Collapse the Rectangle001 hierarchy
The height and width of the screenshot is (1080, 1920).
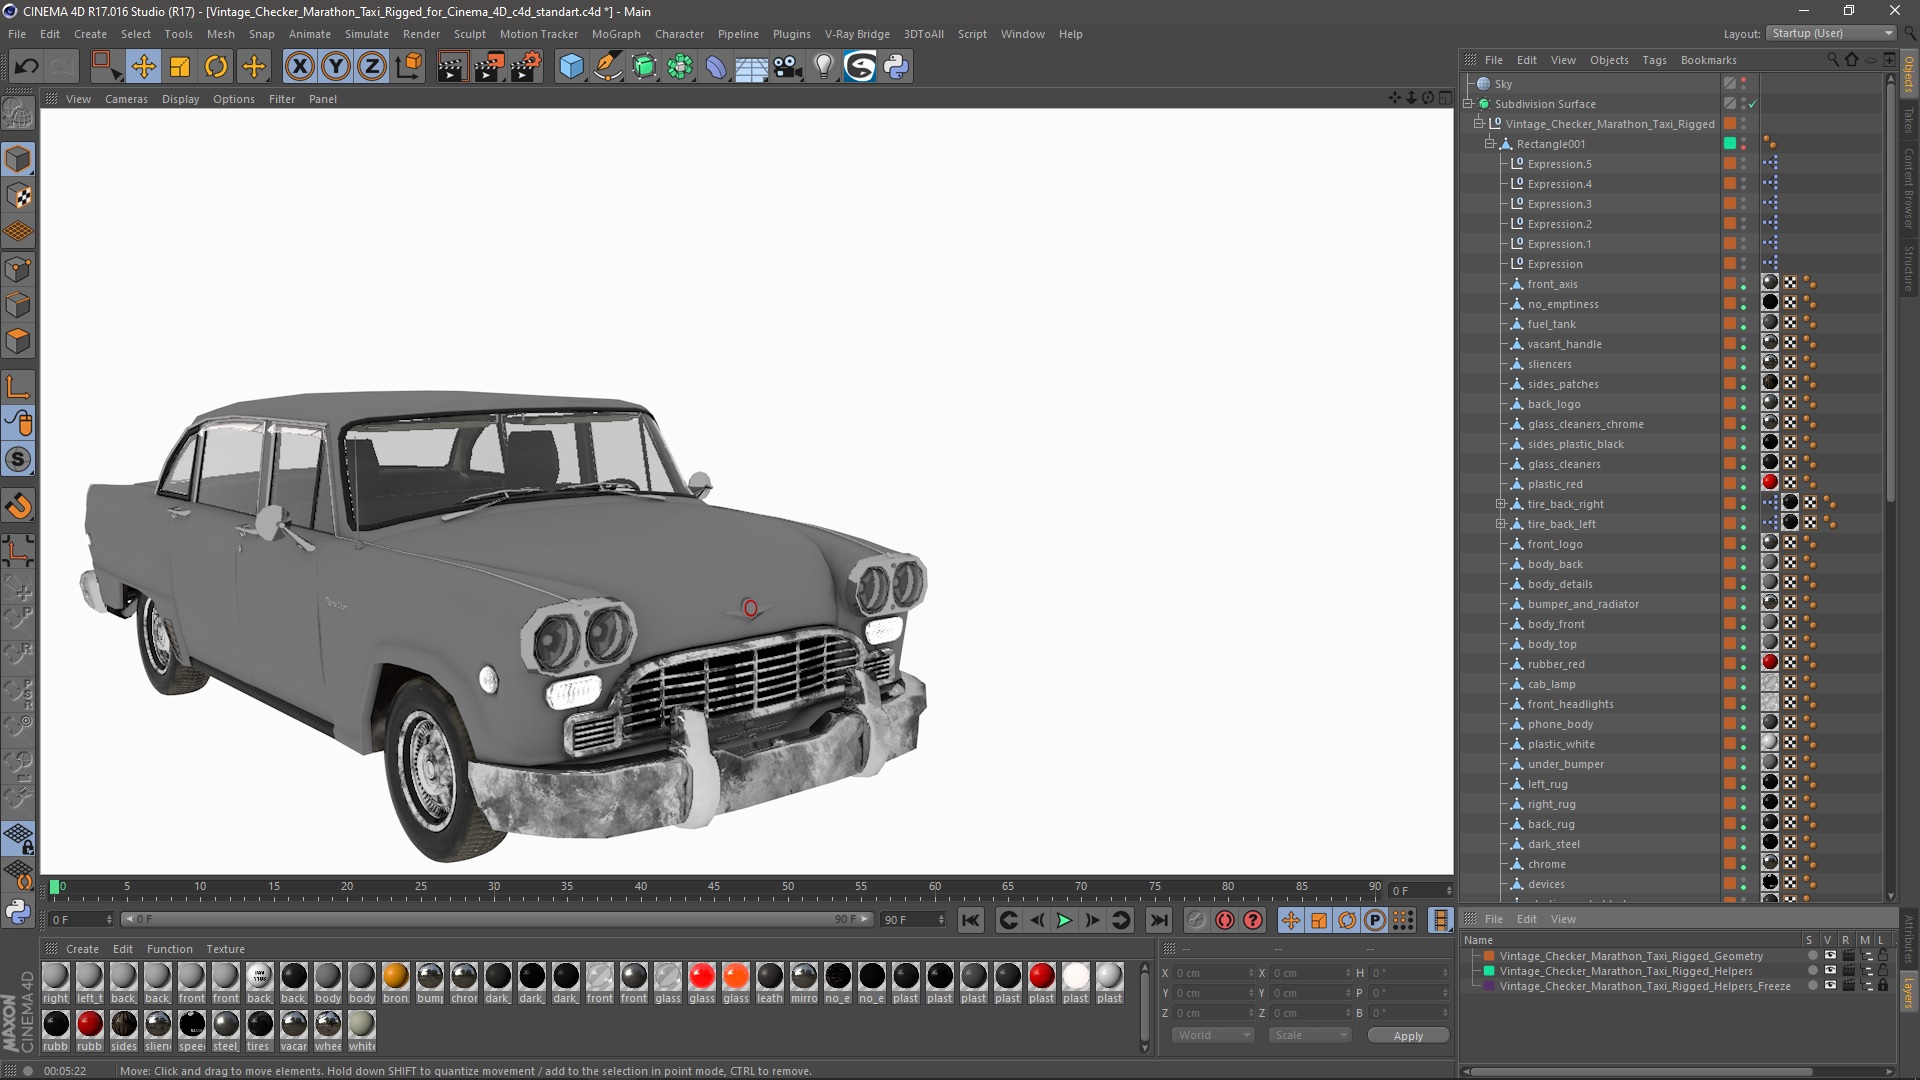[x=1490, y=144]
